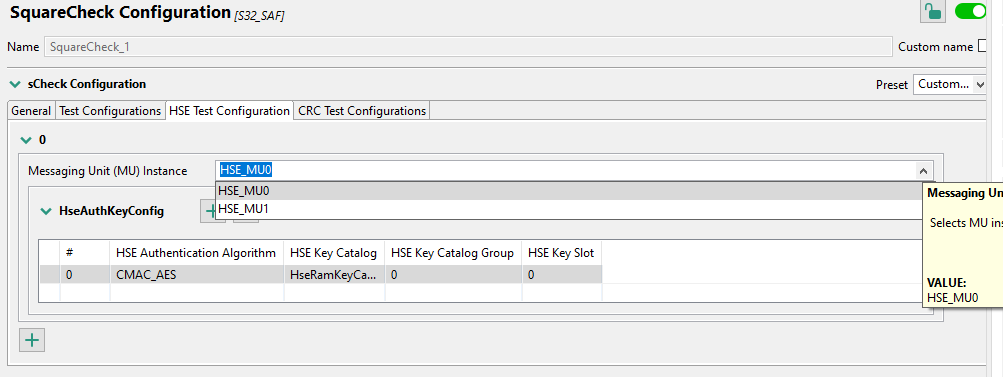Open the Preset Custom dropdown

pyautogui.click(x=951, y=84)
